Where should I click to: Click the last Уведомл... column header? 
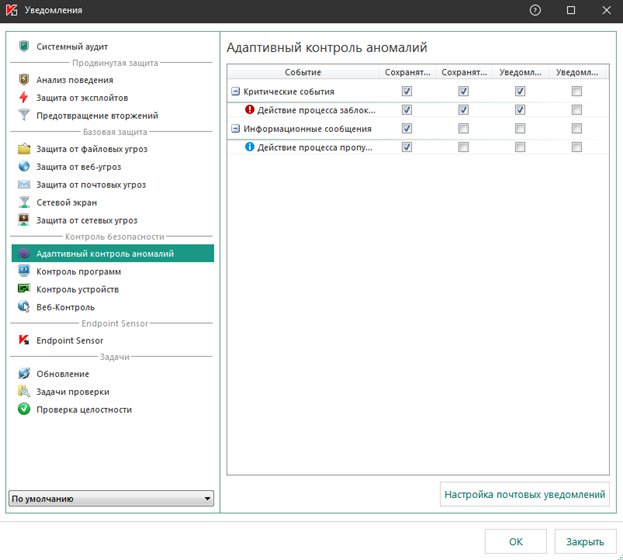(x=577, y=72)
